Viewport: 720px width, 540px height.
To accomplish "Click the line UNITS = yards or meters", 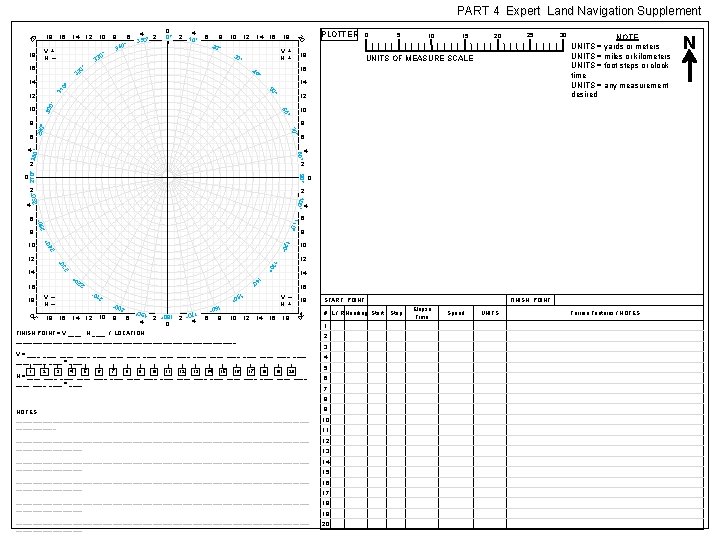I will coord(615,46).
